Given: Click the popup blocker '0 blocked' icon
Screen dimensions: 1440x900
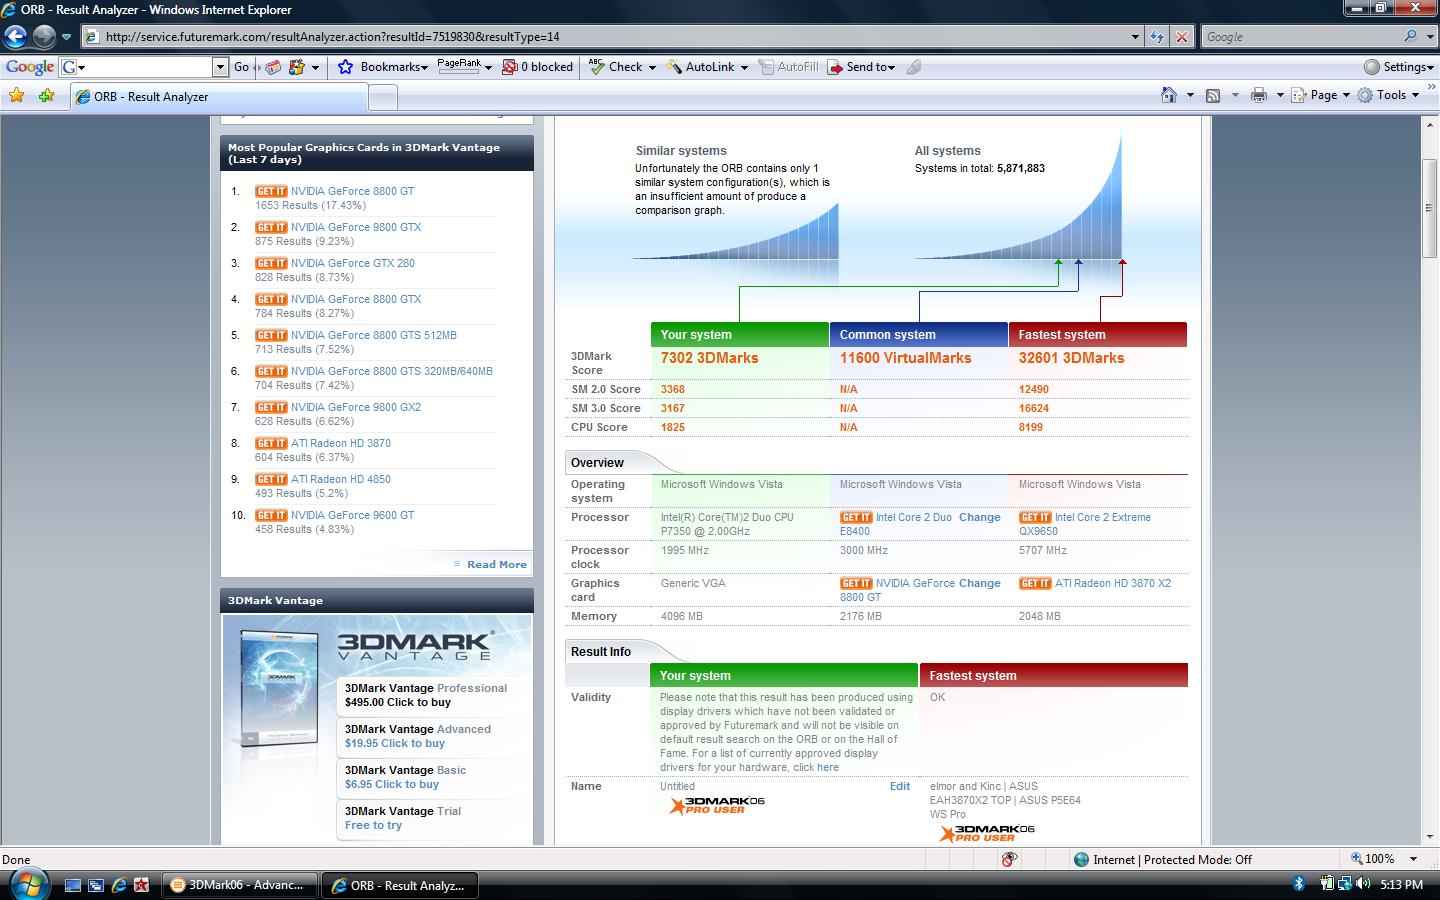Looking at the screenshot, I should click(x=510, y=67).
